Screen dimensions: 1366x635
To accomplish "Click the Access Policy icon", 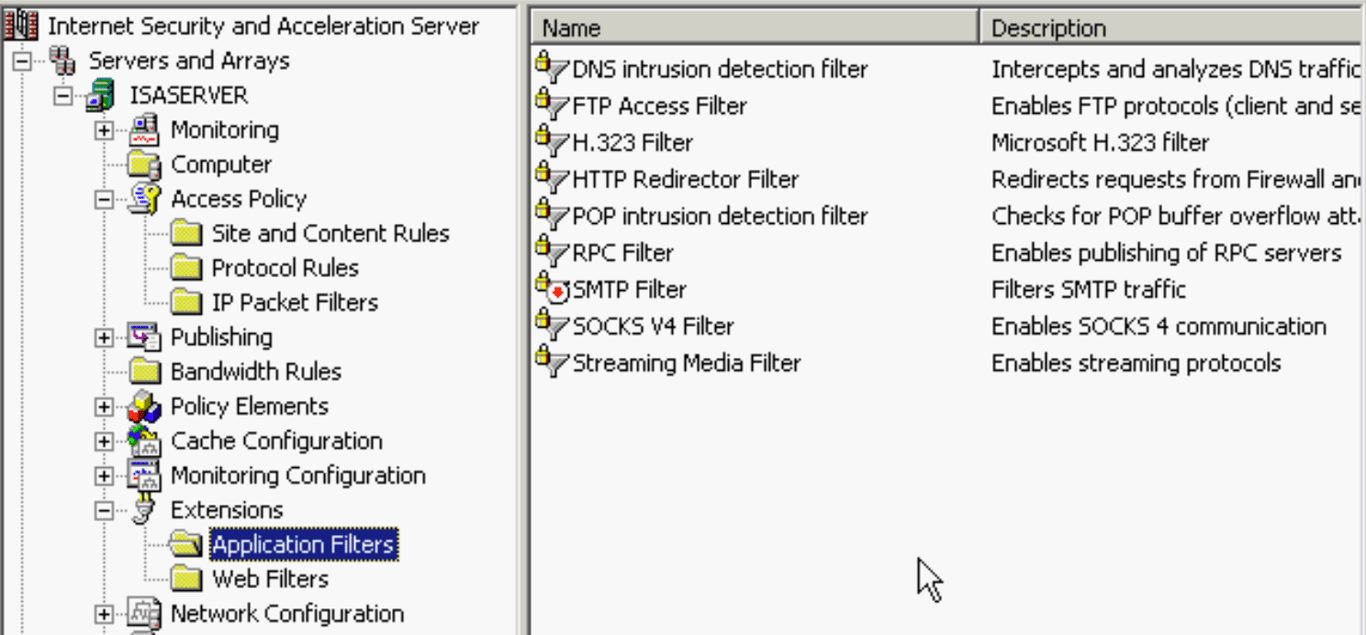I will [146, 198].
